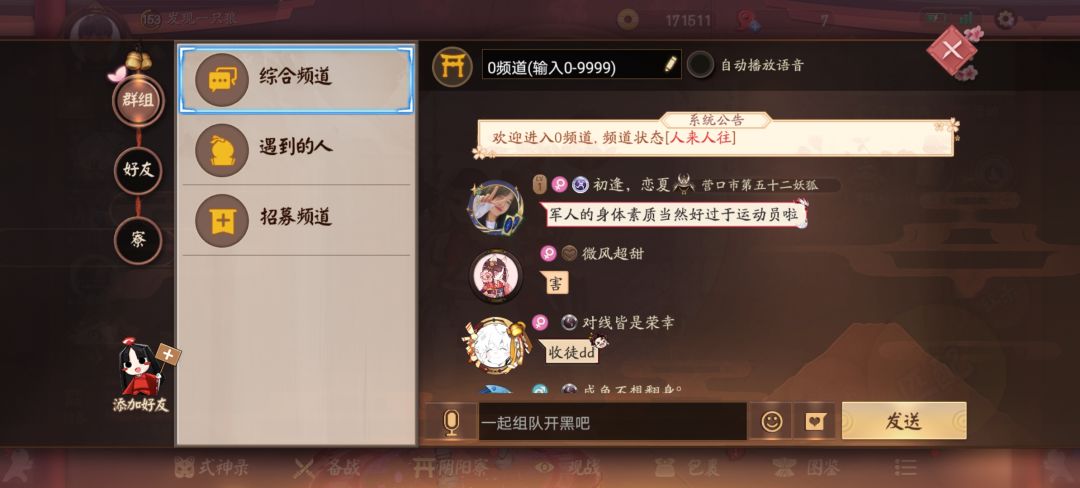
Task: Switch to the 好友 friends tab
Action: [138, 170]
